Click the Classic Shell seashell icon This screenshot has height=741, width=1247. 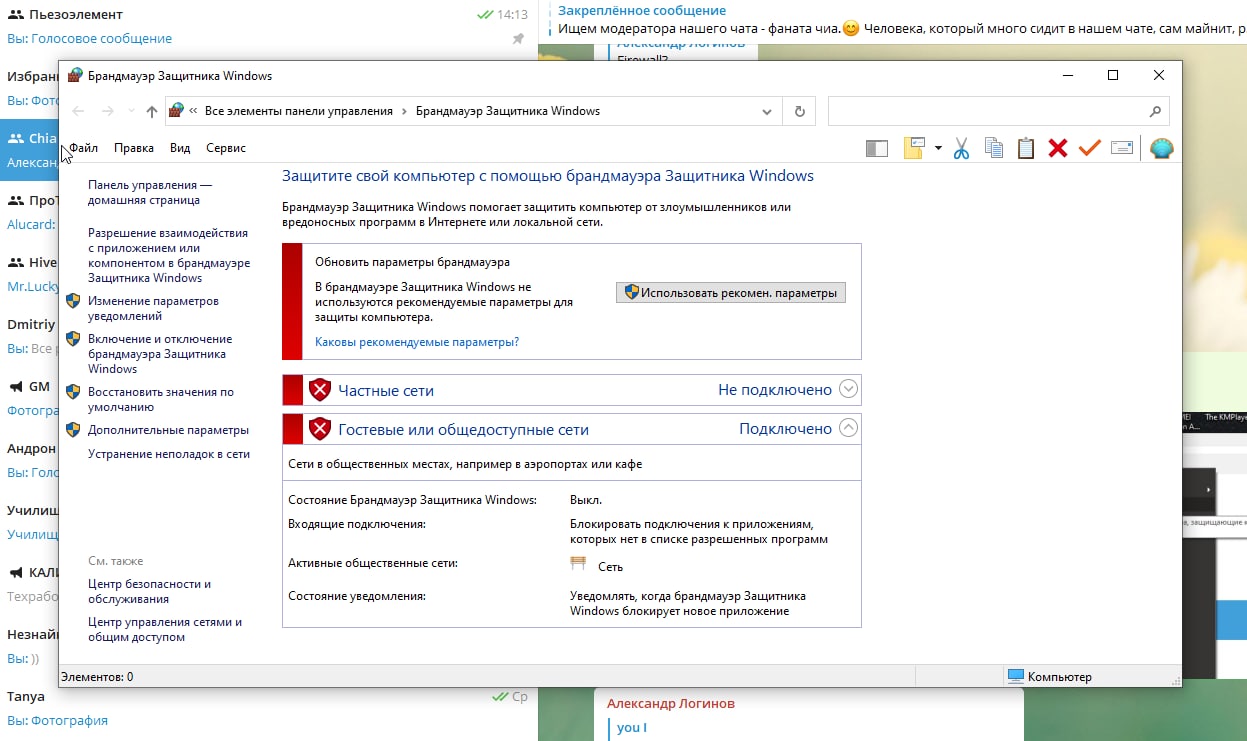(1161, 148)
